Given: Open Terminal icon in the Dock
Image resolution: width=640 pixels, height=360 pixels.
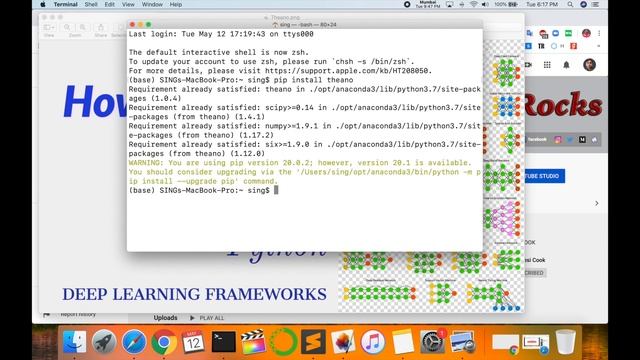Looking at the screenshot, I should click(223, 341).
